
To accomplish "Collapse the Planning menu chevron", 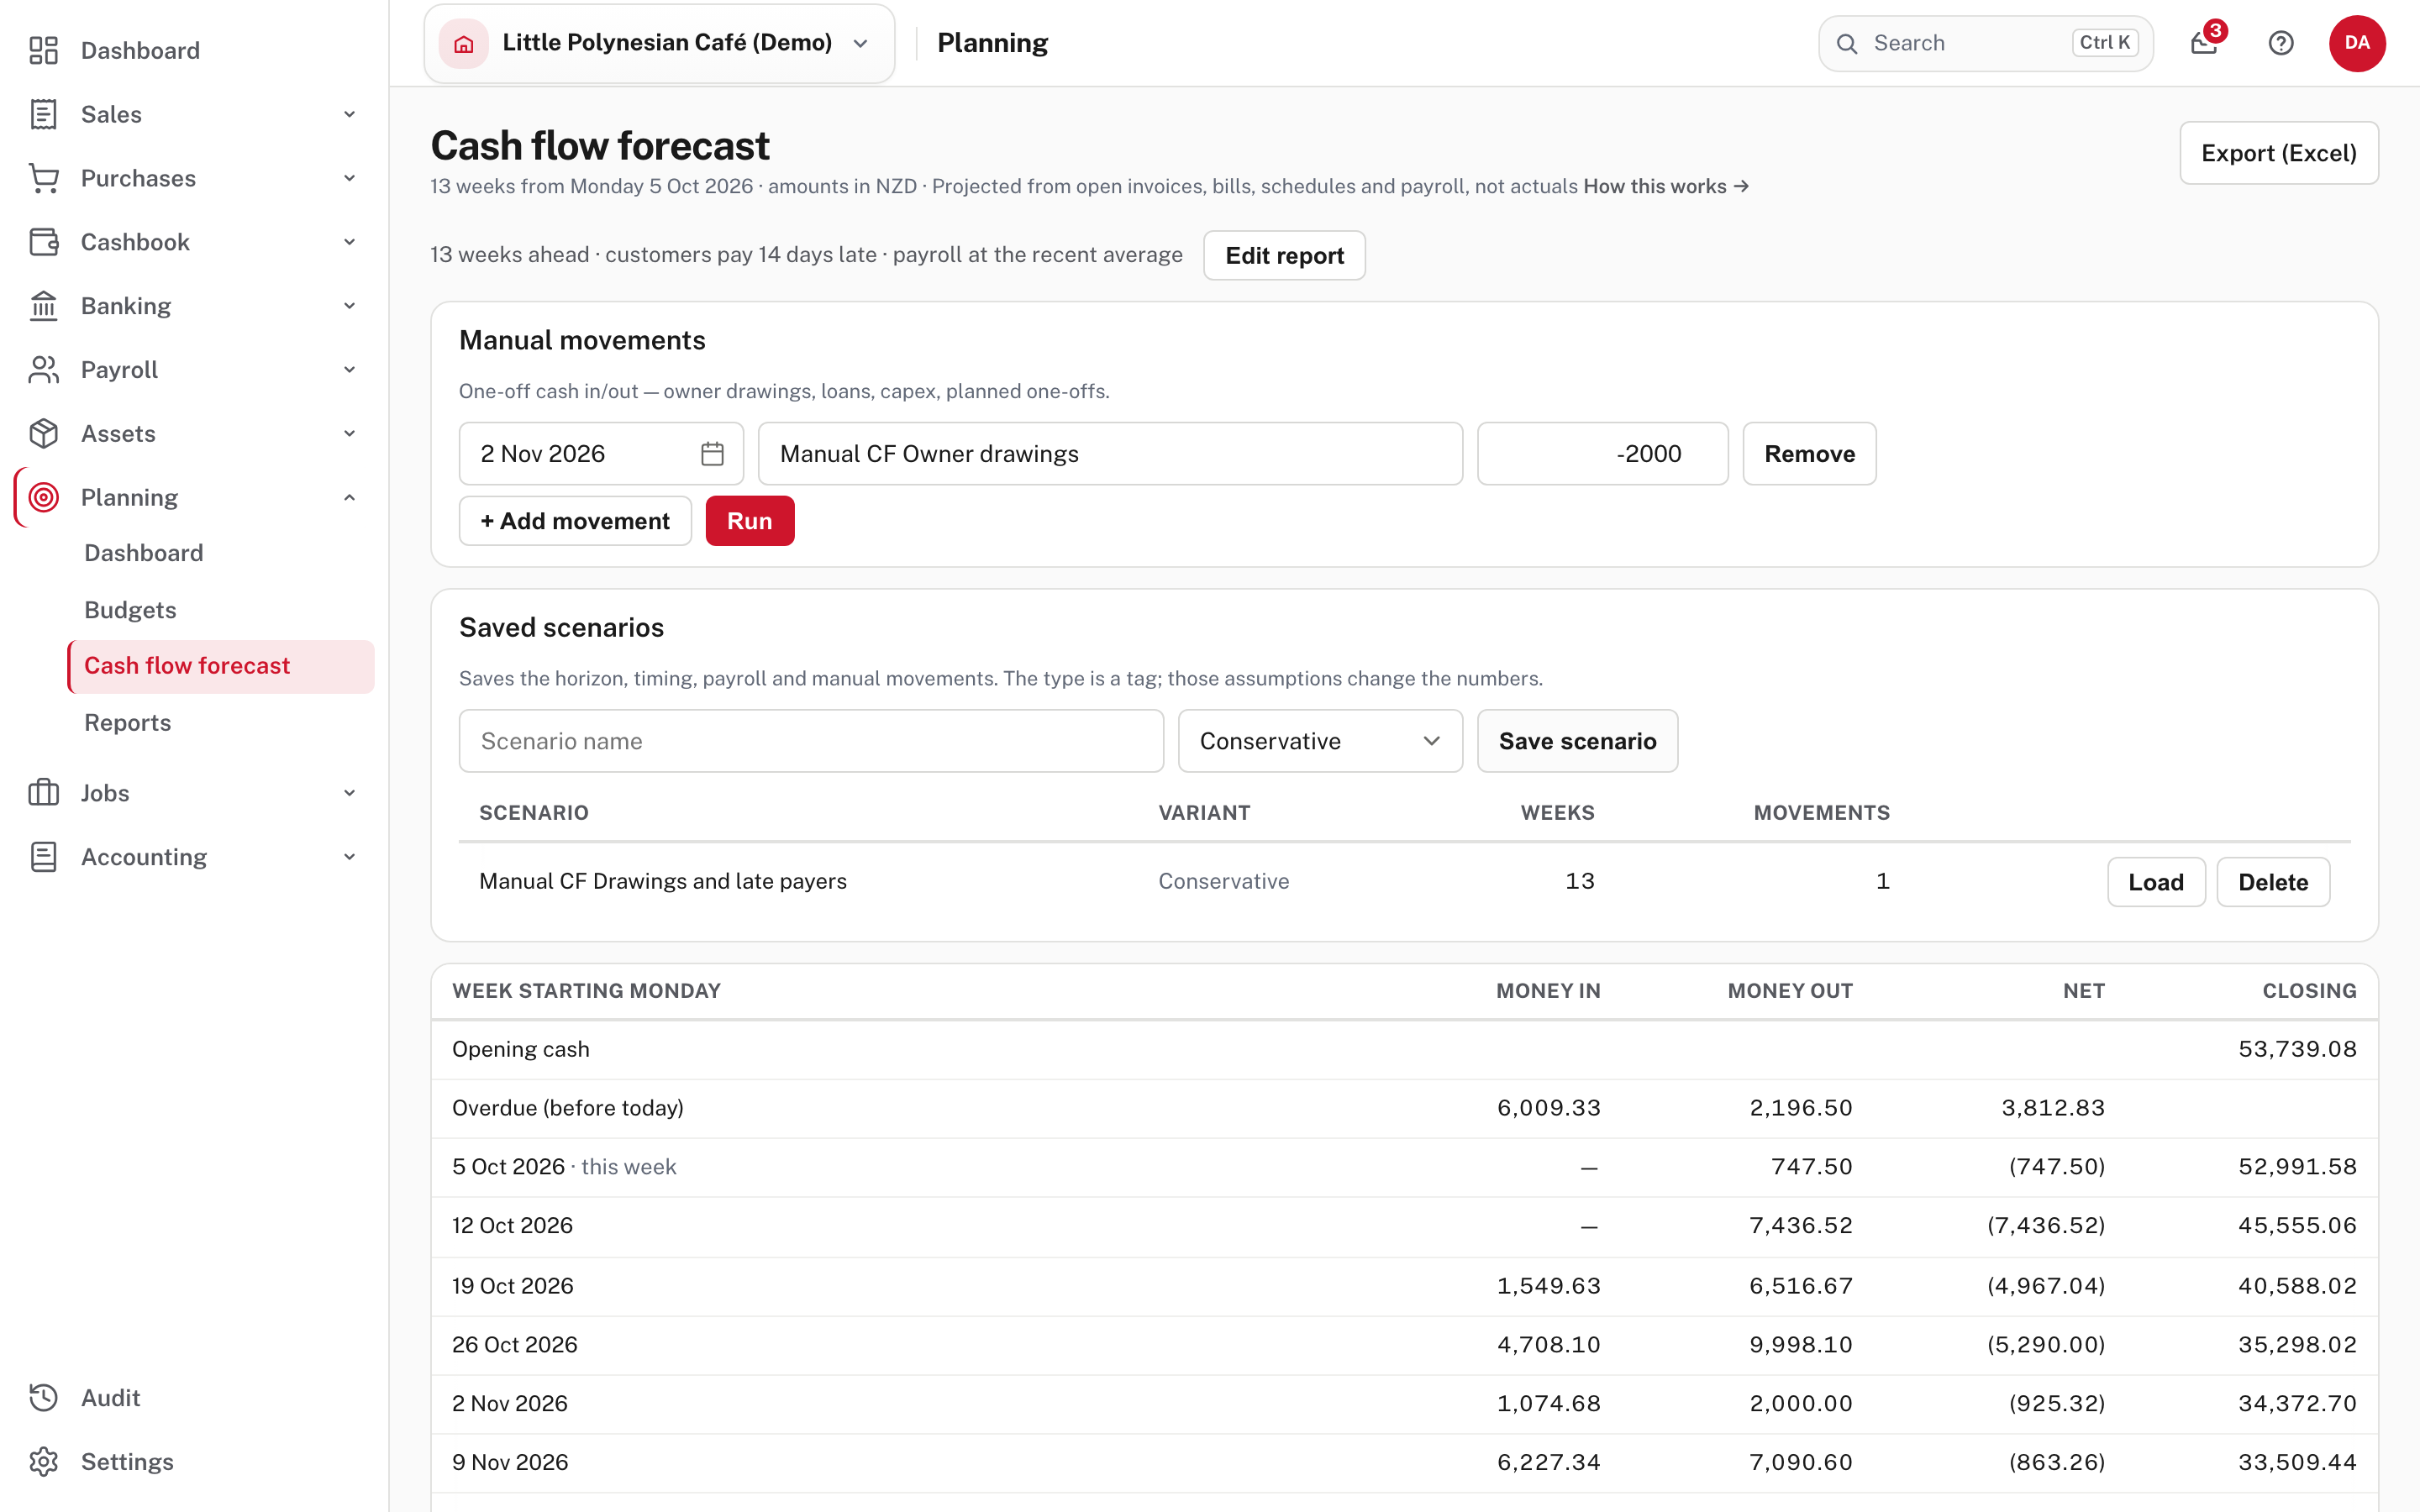I will (x=349, y=497).
